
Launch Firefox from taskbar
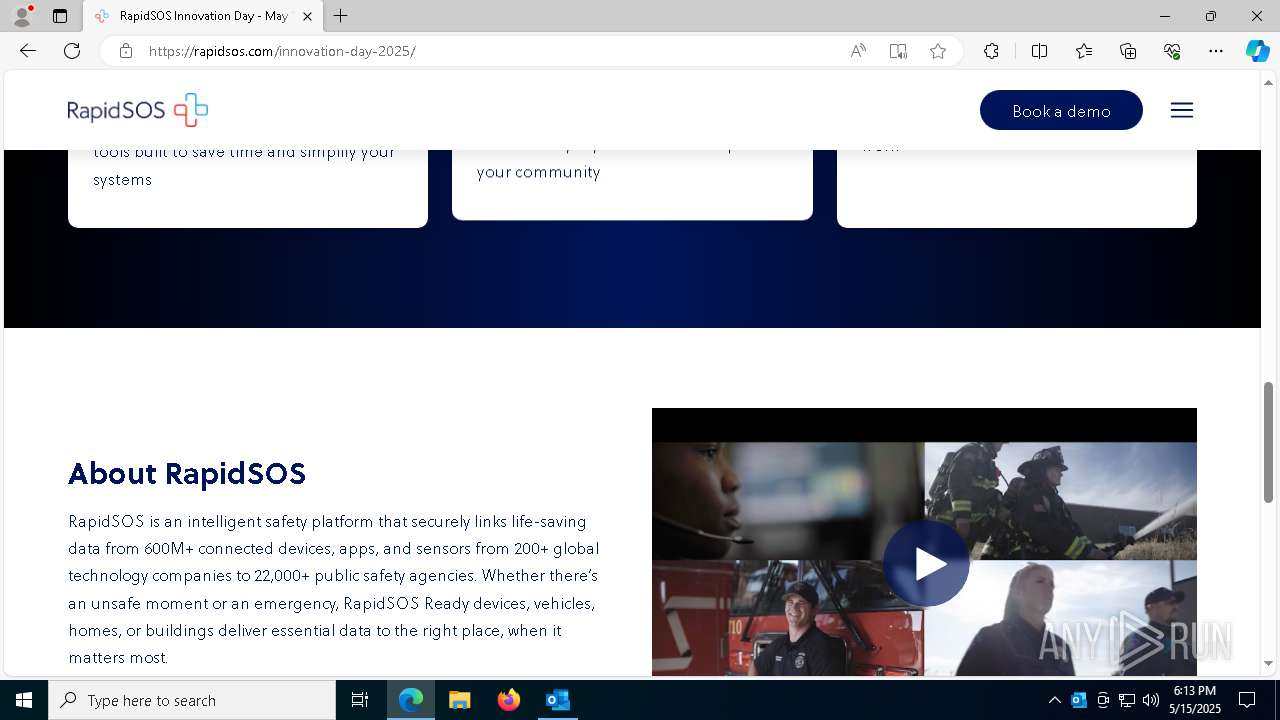click(x=508, y=700)
